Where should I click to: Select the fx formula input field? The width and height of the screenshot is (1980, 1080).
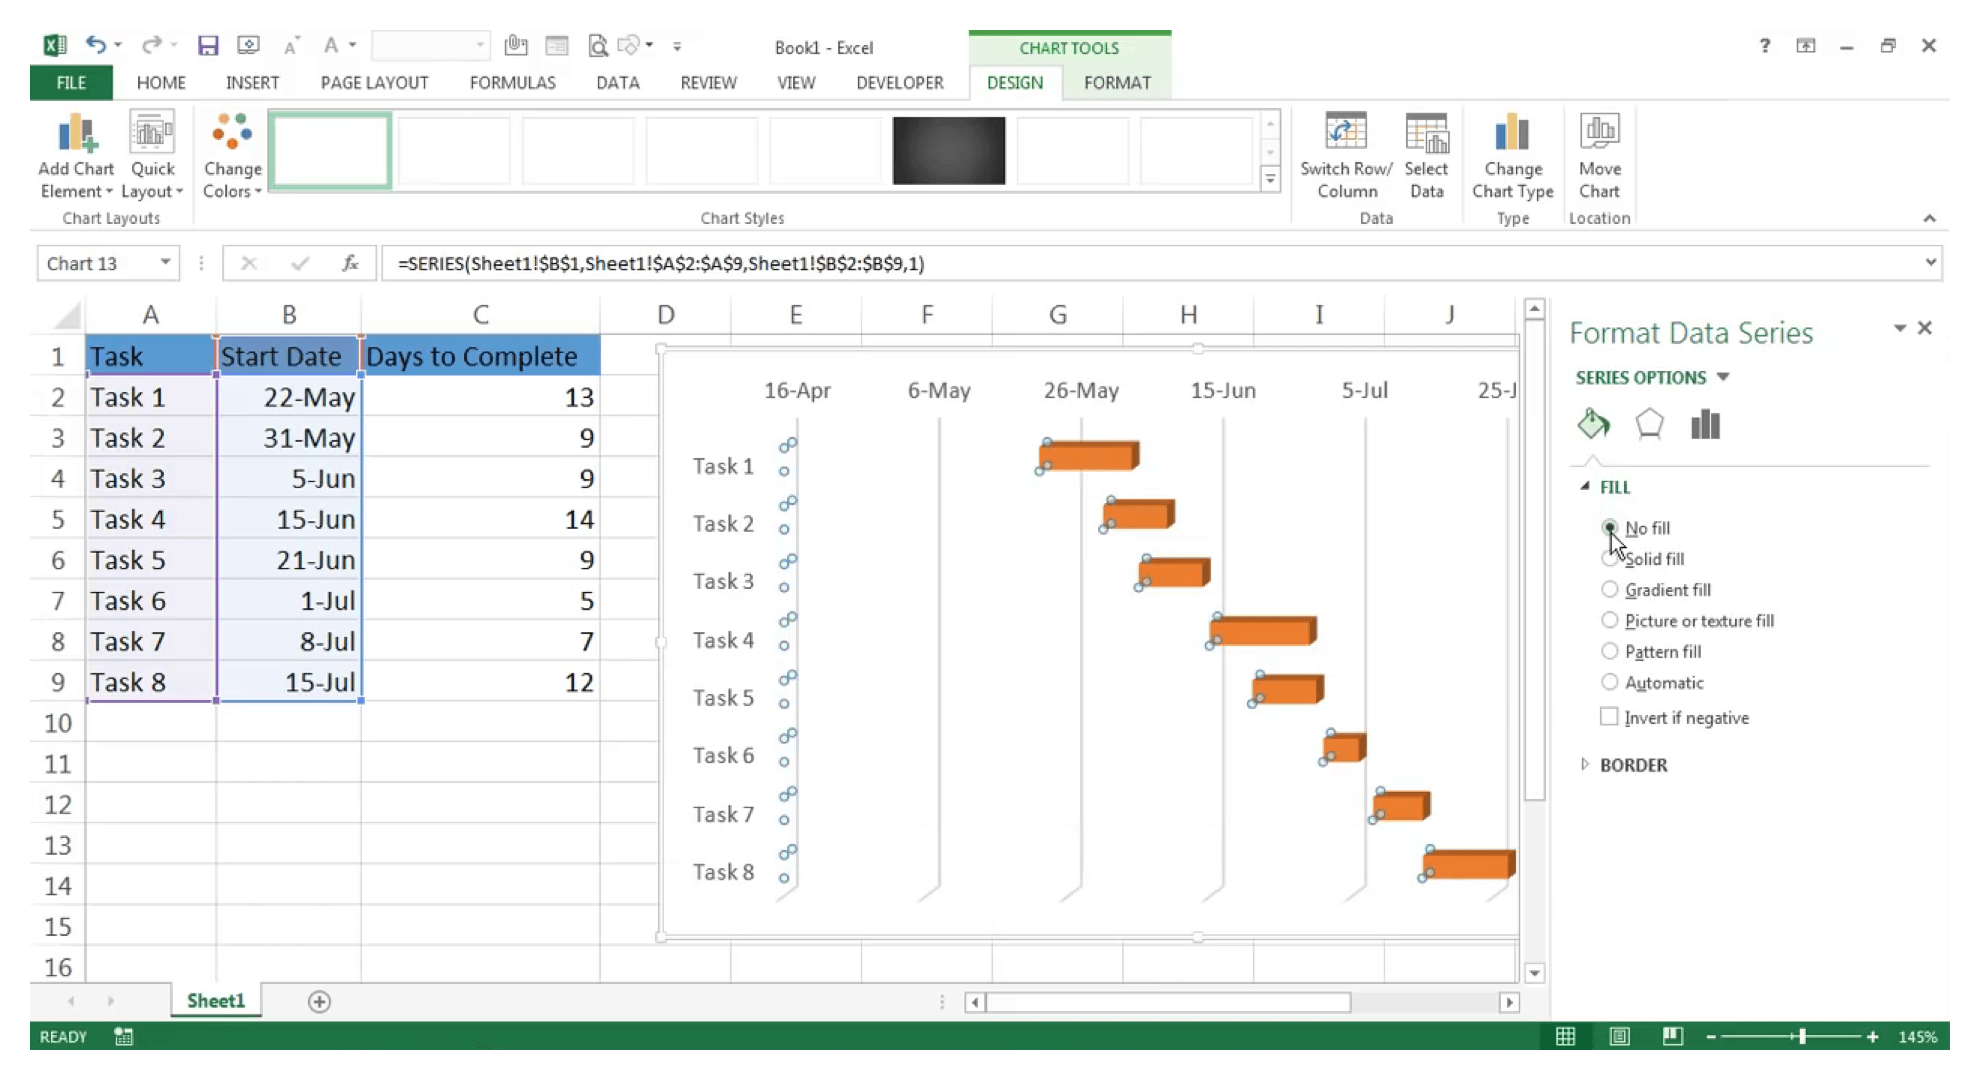coord(1152,263)
